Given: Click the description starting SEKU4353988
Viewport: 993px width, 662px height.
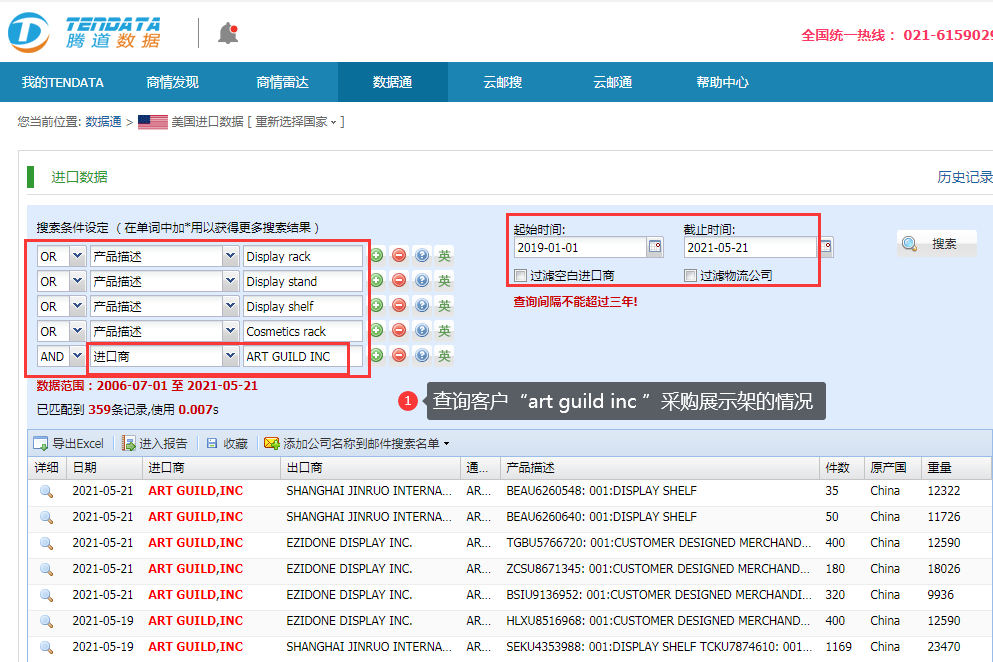Looking at the screenshot, I should [x=659, y=647].
